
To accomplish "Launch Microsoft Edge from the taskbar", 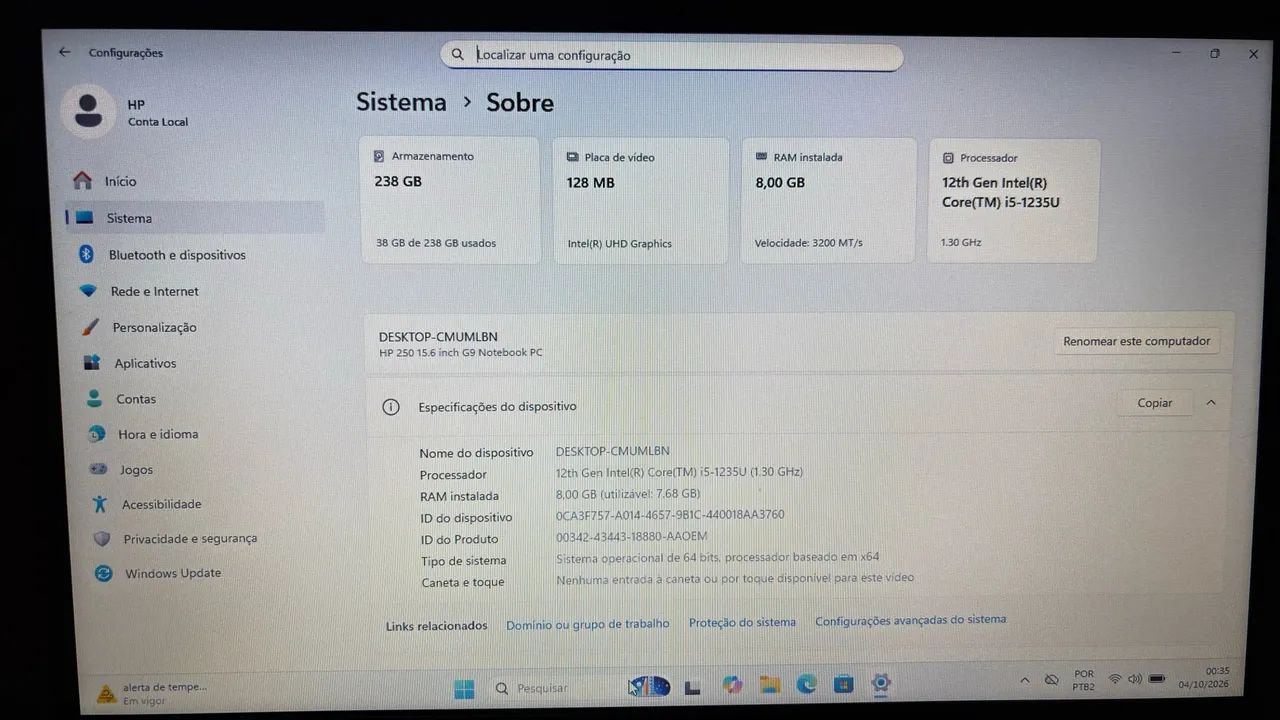I will [x=807, y=684].
